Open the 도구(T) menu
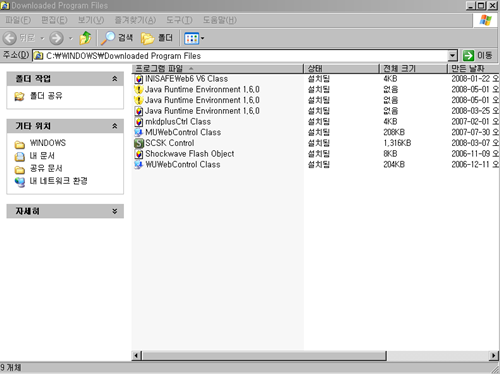The height and width of the screenshot is (374, 500). [179, 20]
